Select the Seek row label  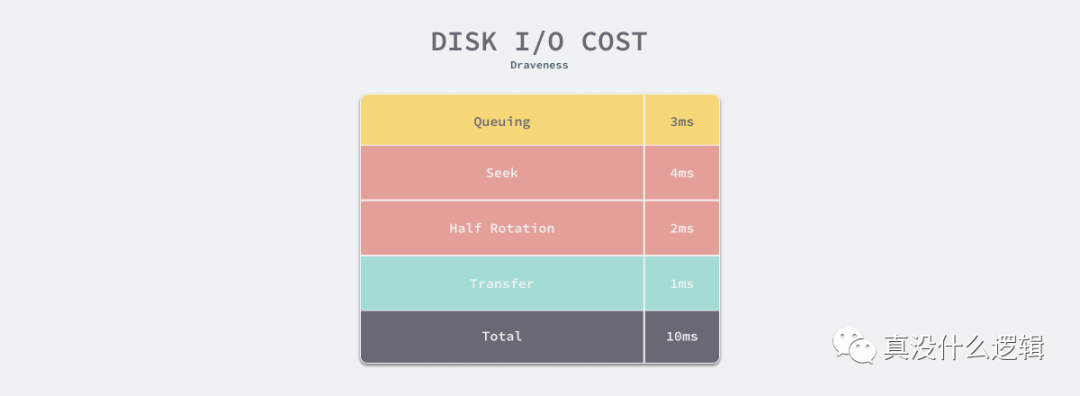tap(502, 173)
